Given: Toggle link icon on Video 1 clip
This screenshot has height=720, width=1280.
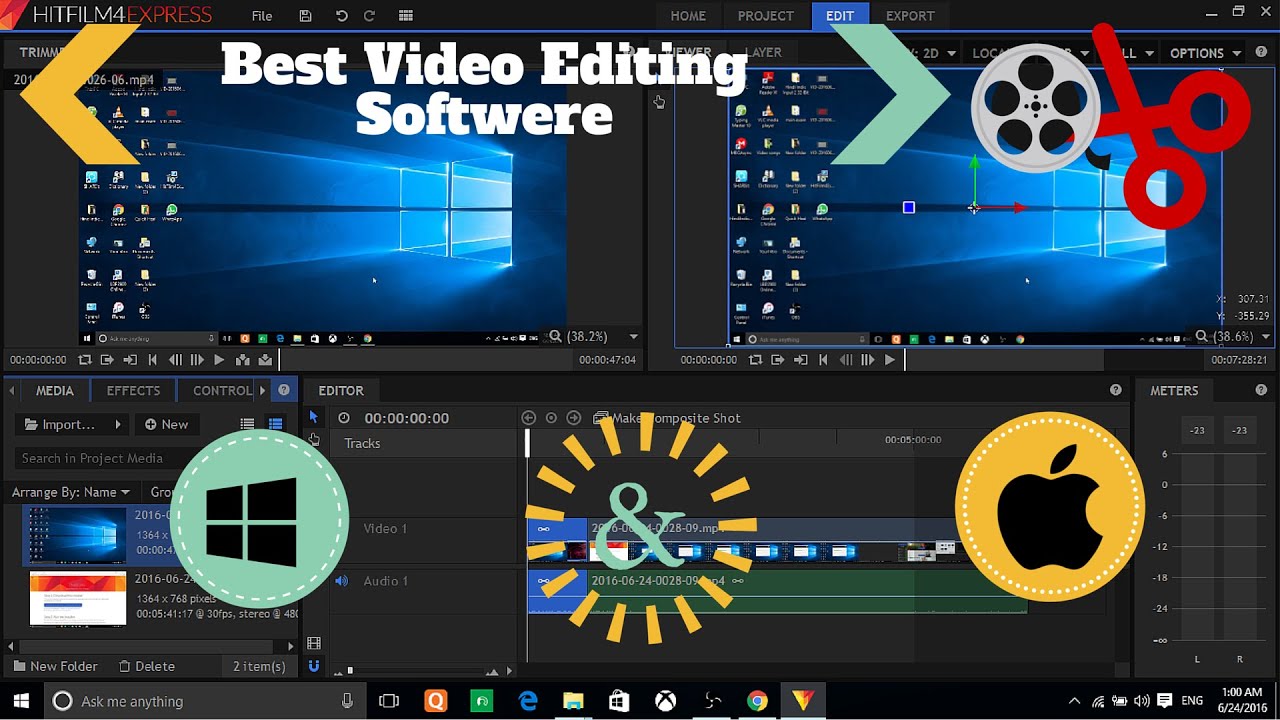Looking at the screenshot, I should pyautogui.click(x=543, y=528).
